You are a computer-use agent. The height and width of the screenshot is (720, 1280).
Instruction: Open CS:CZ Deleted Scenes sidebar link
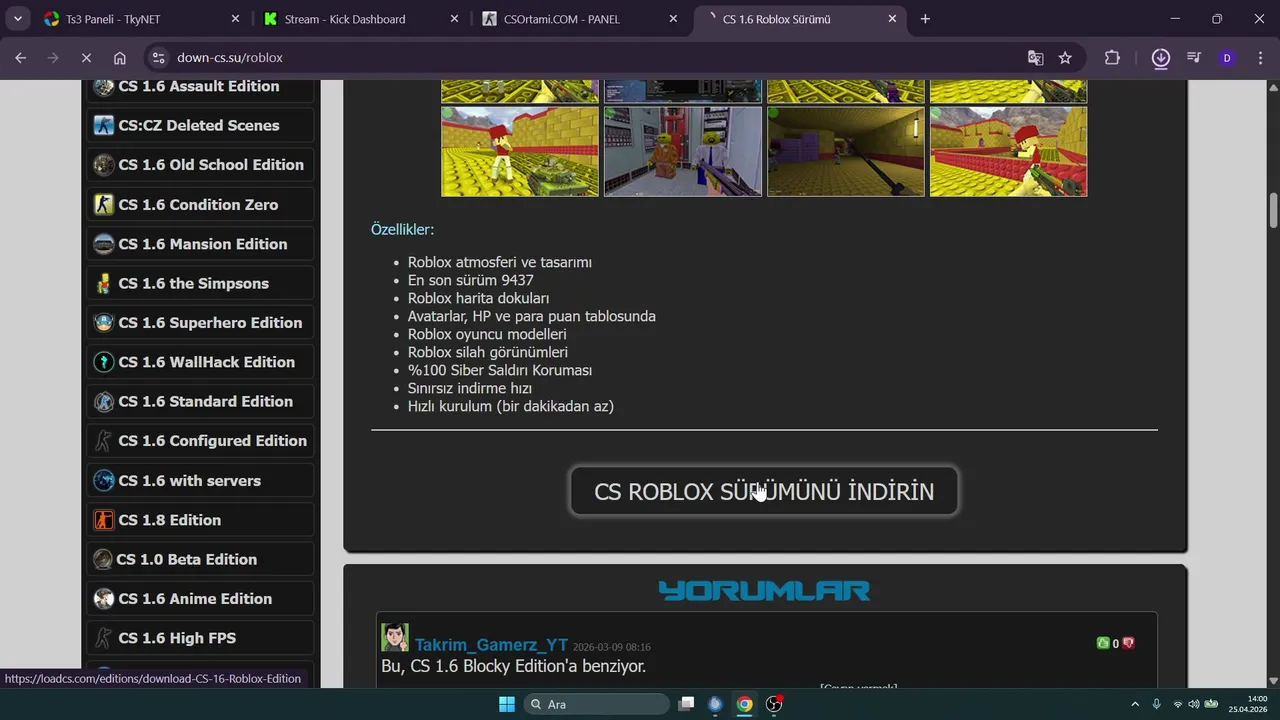tap(200, 125)
